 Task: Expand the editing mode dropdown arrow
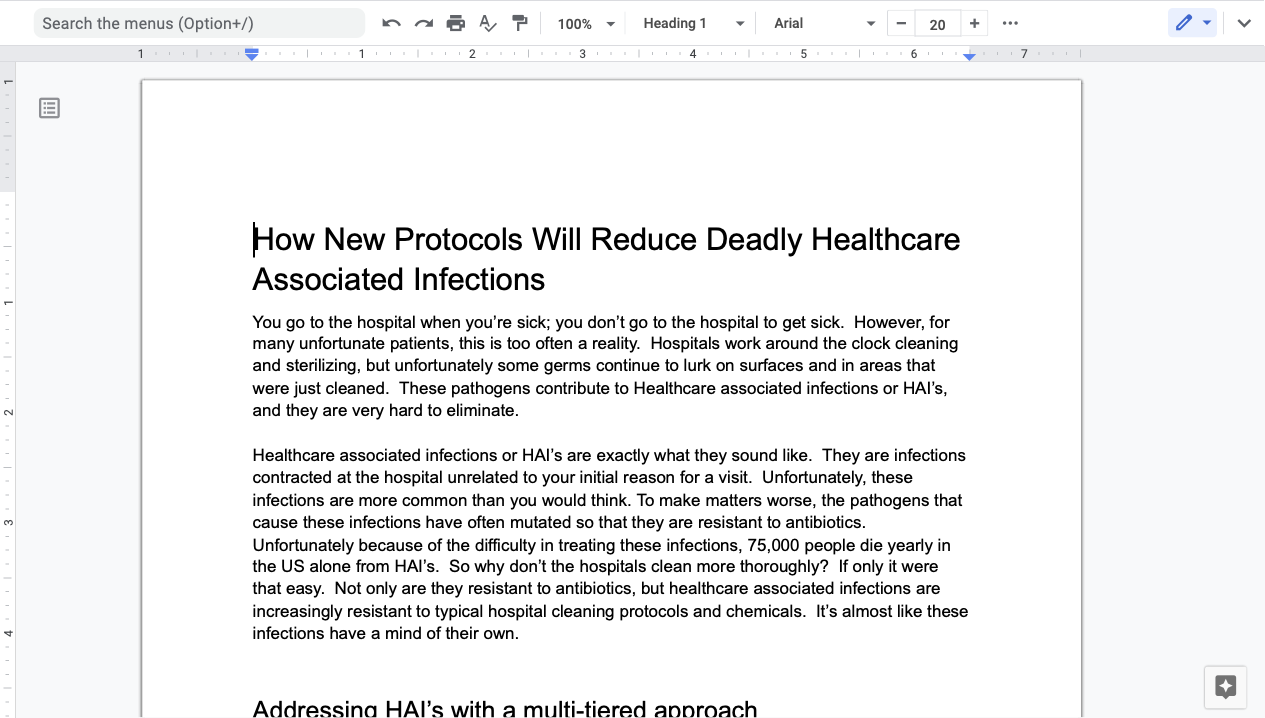click(1207, 23)
